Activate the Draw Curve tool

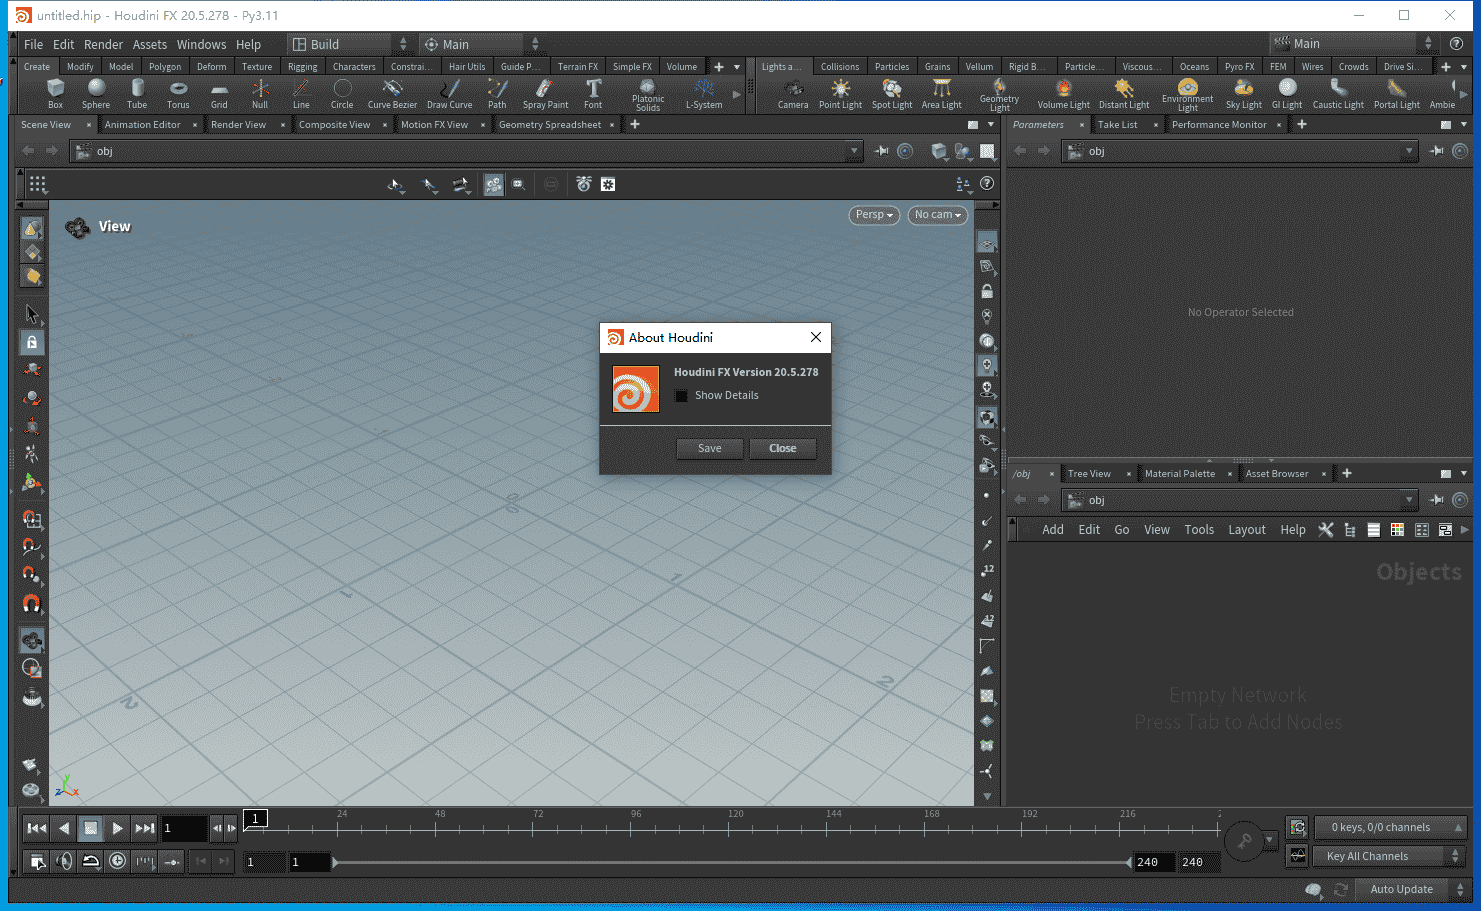(449, 95)
